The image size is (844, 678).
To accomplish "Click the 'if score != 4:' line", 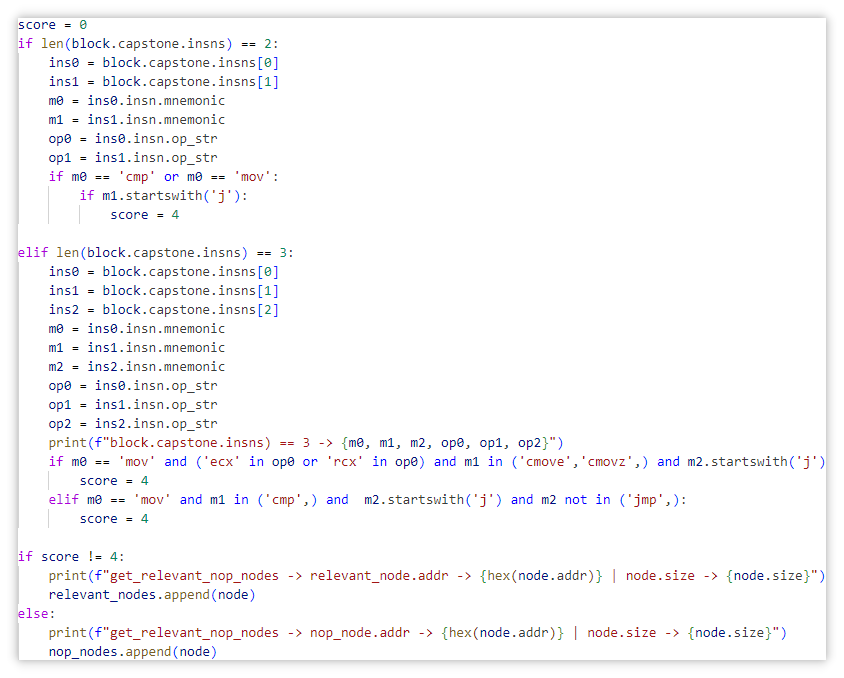I will point(71,557).
